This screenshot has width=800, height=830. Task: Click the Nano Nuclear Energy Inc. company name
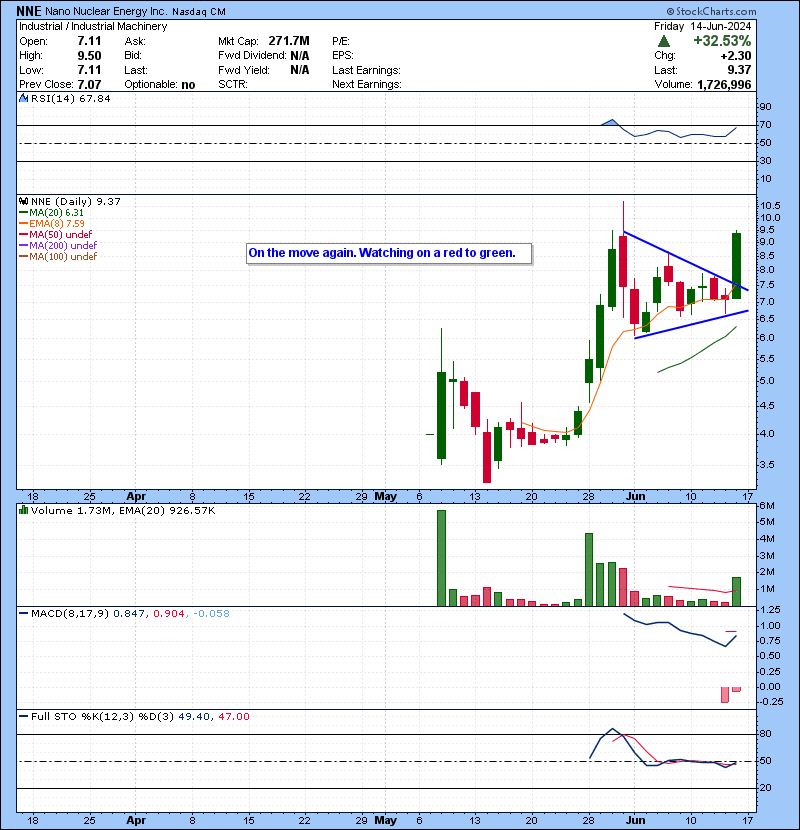tap(106, 12)
